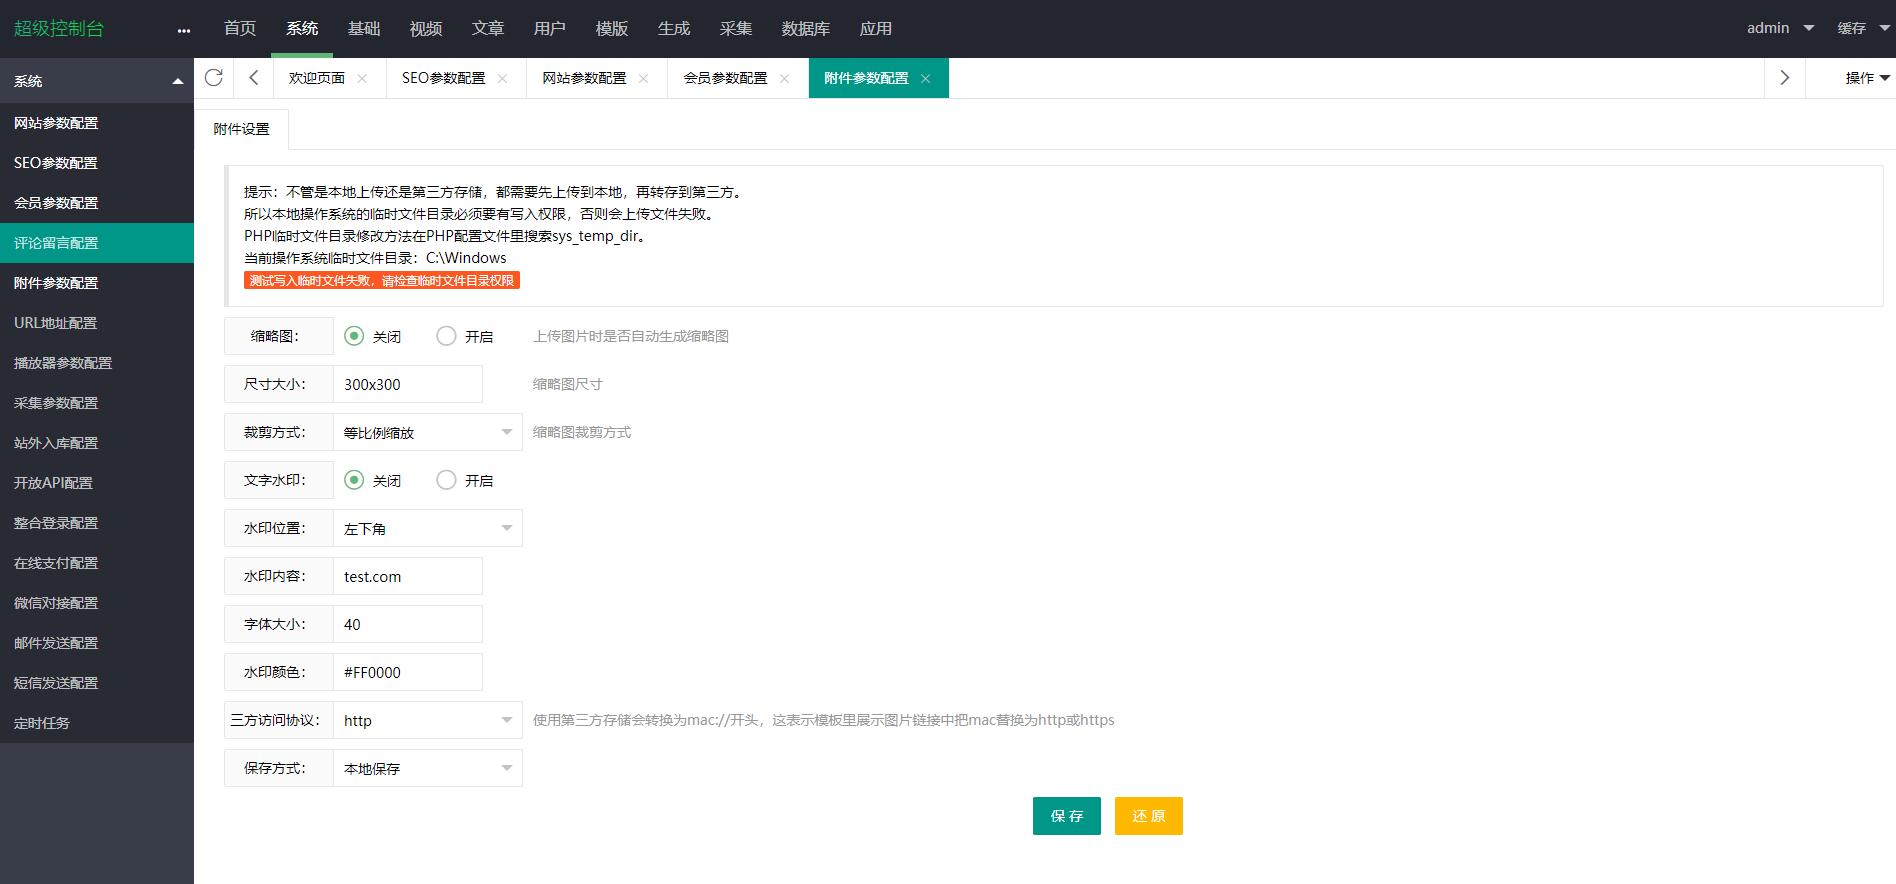This screenshot has width=1896, height=884.
Task: Close the 欢迎页面 tab
Action: pos(362,78)
